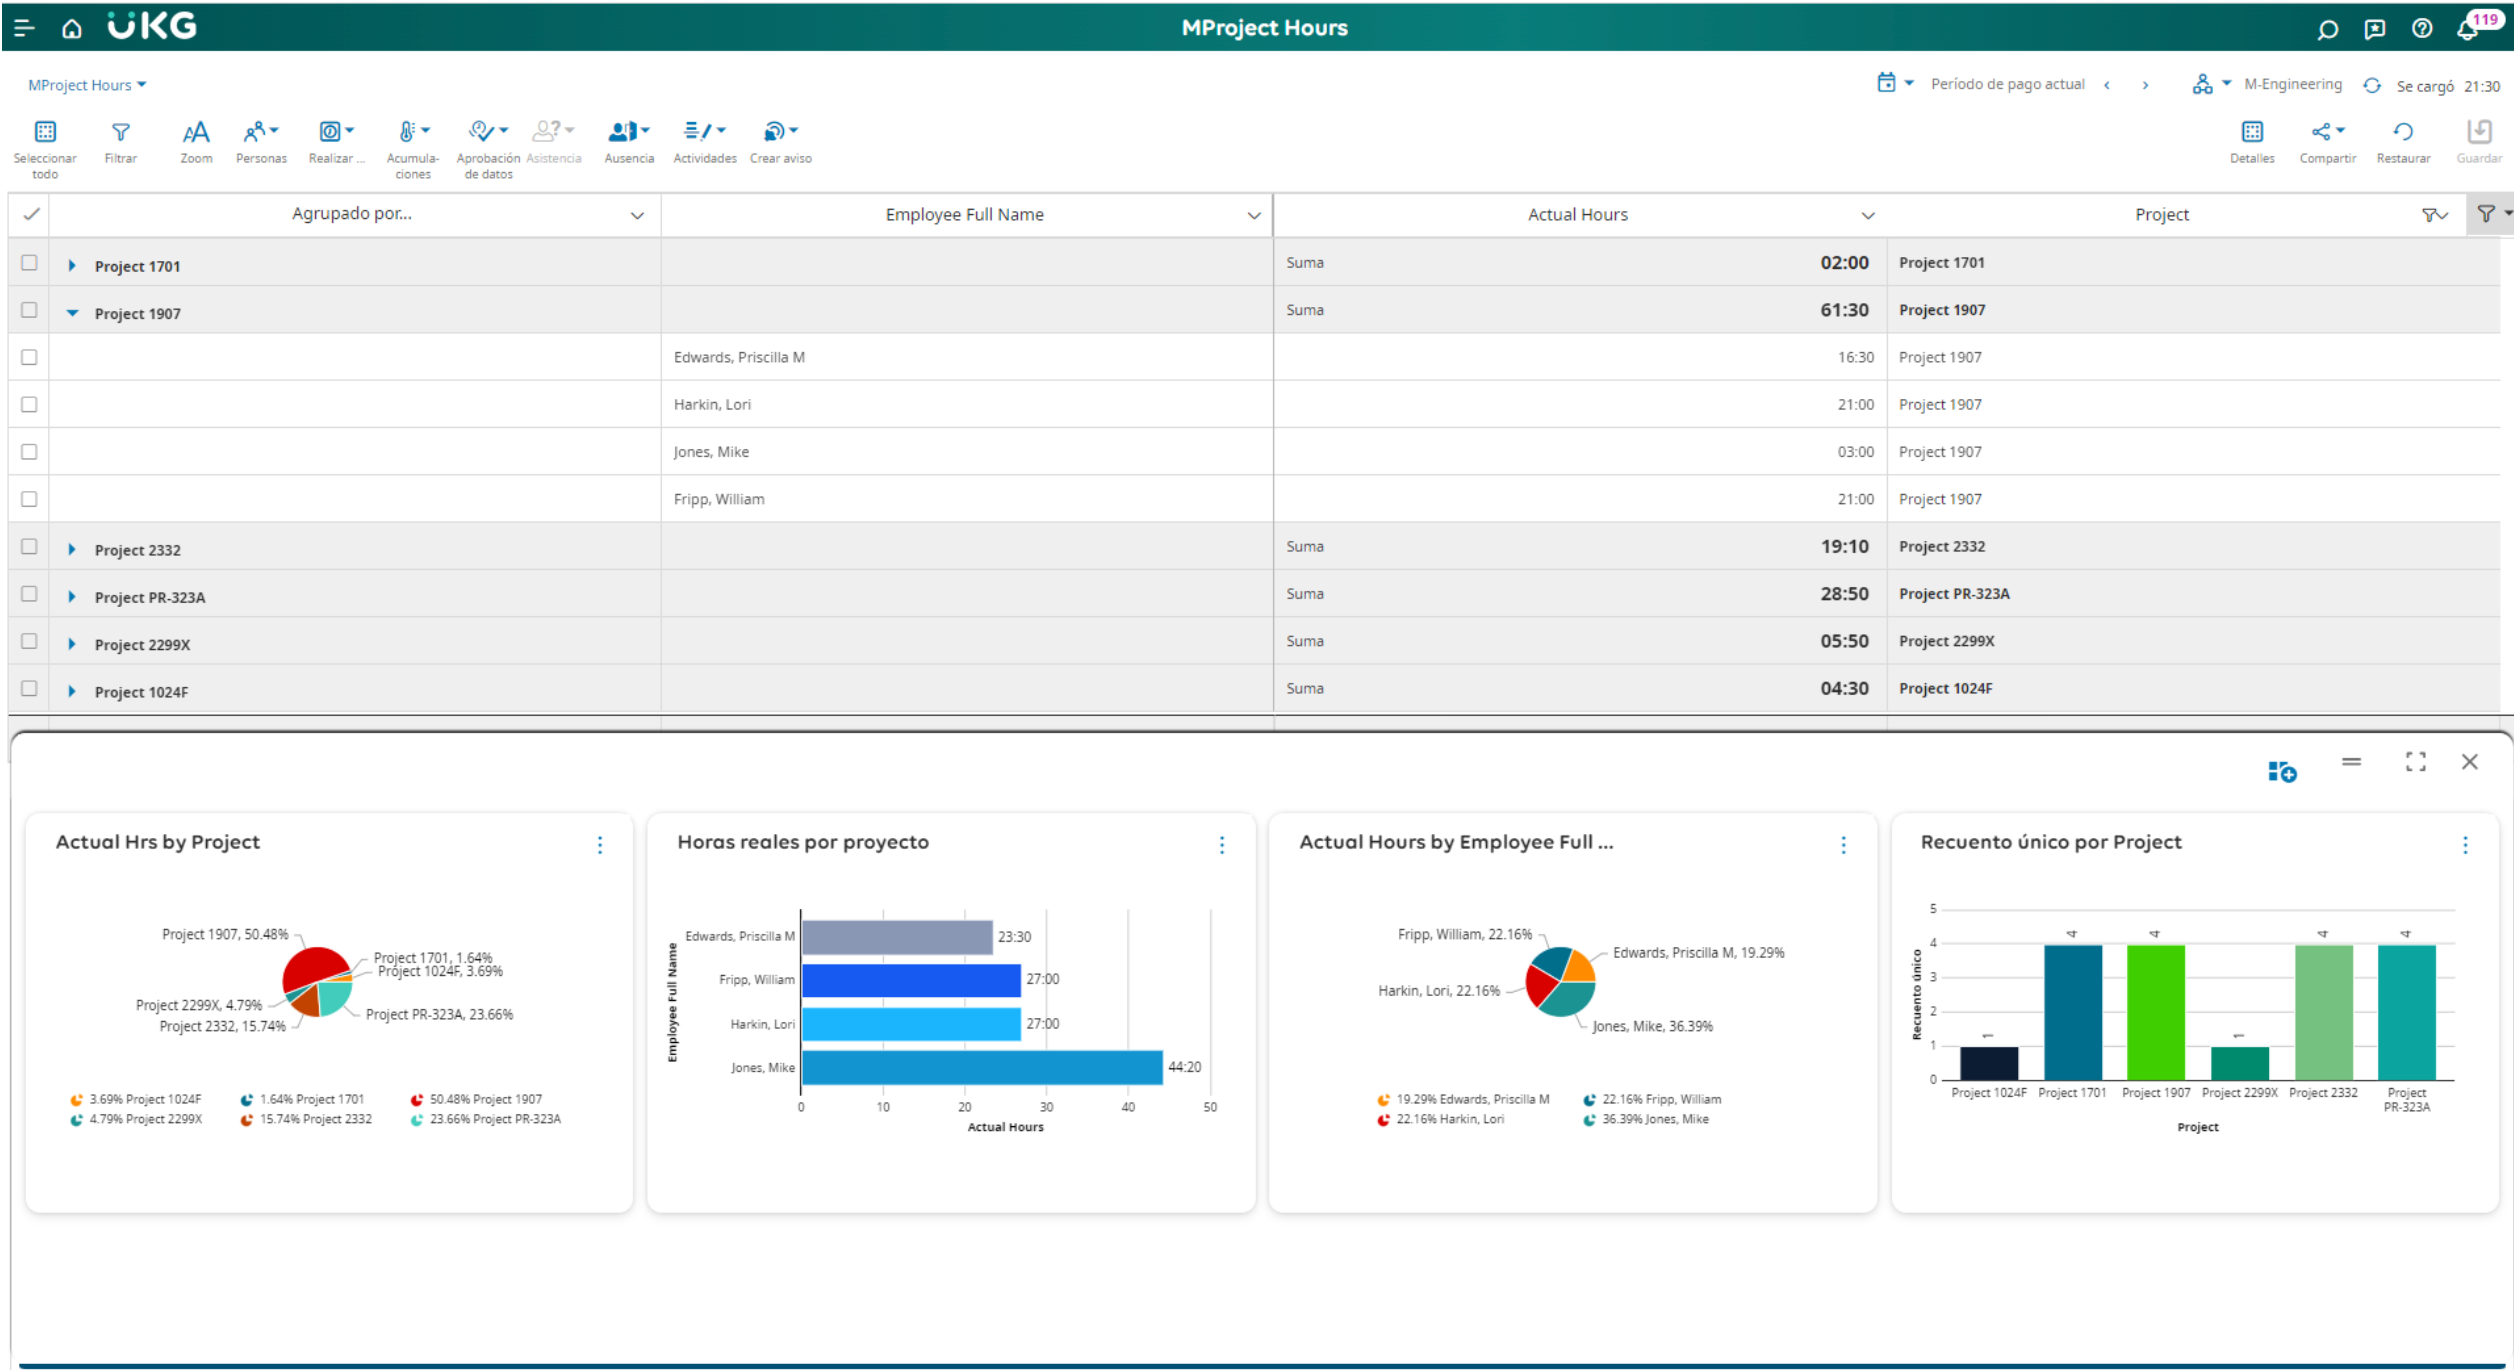Open the Agrupado por dropdown

click(x=637, y=216)
